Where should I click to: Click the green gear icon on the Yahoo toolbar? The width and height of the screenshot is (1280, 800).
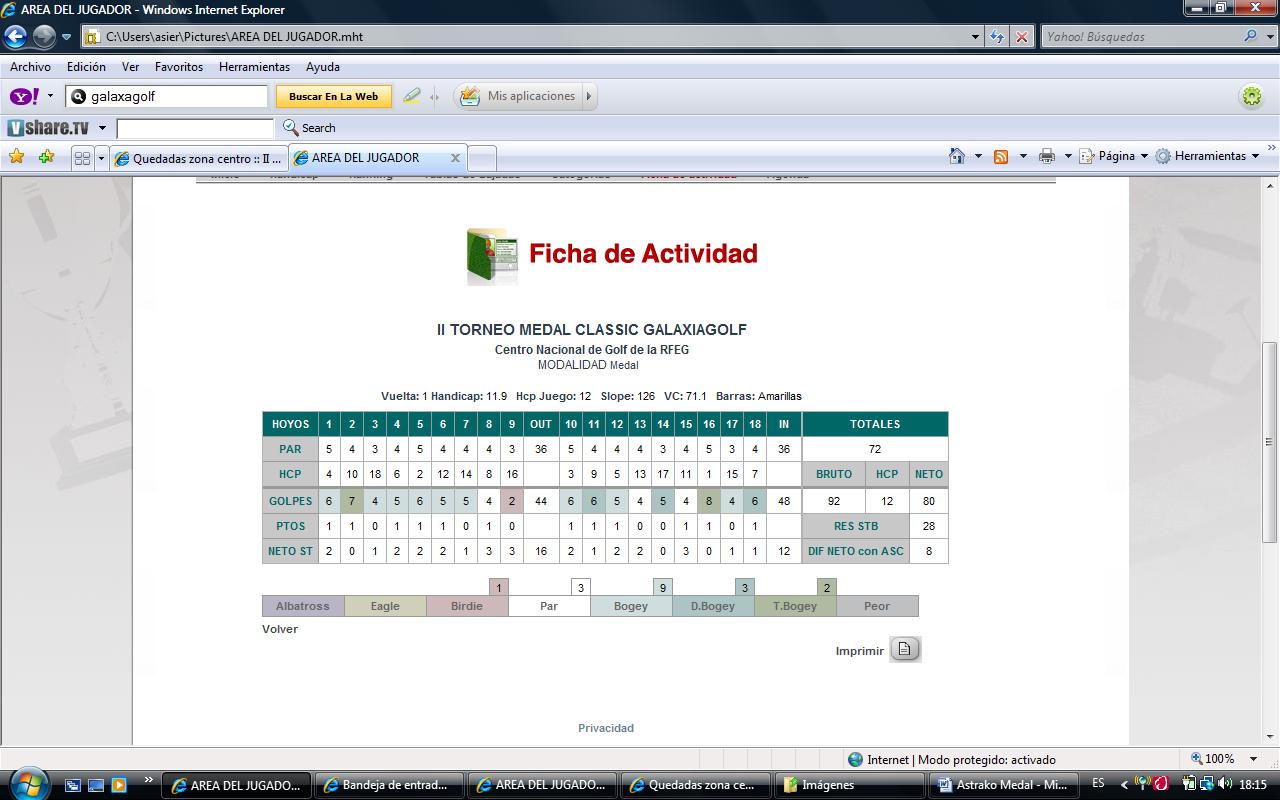(x=1251, y=97)
